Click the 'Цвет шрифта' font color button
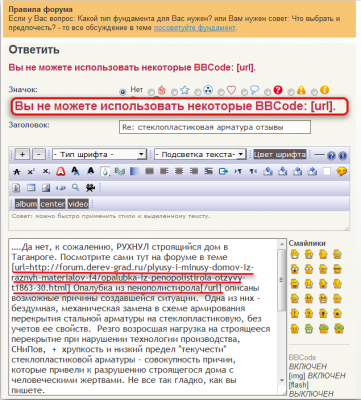The height and width of the screenshot is (400, 361). pos(280,154)
